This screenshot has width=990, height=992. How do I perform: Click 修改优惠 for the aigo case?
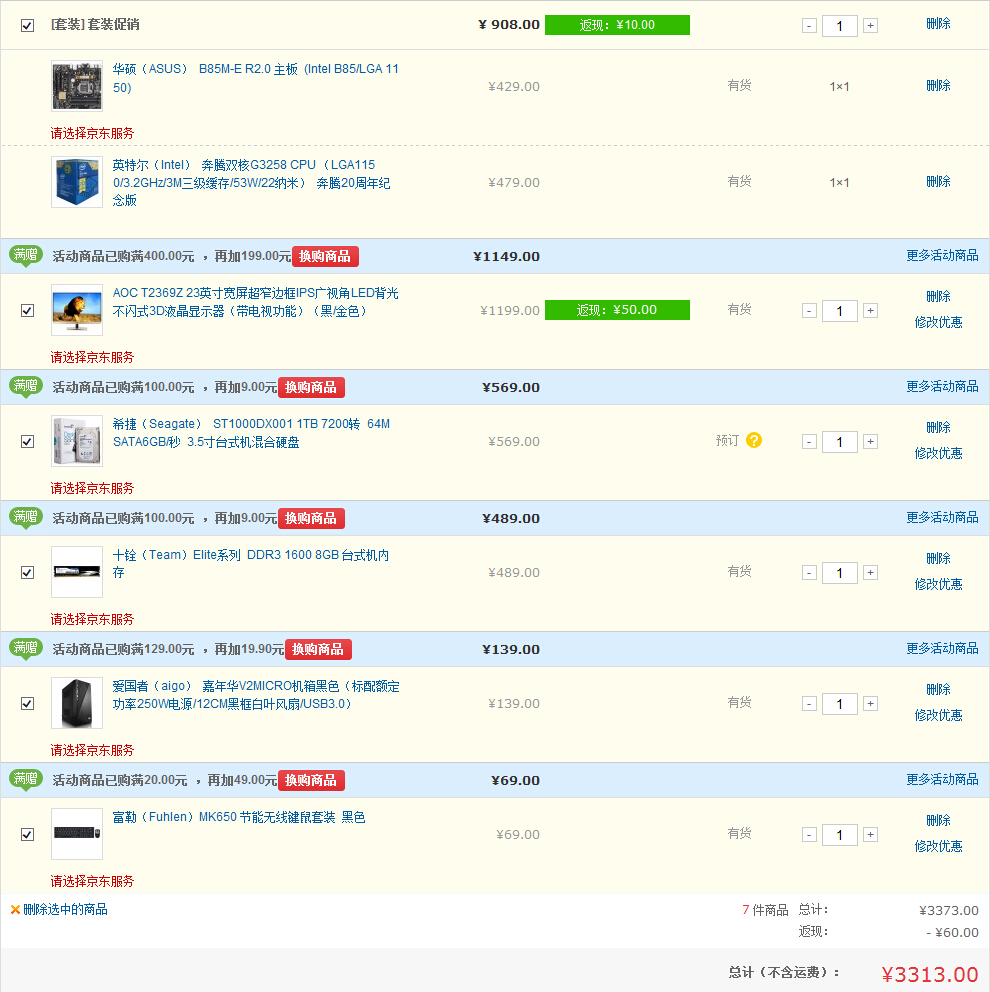(x=938, y=715)
